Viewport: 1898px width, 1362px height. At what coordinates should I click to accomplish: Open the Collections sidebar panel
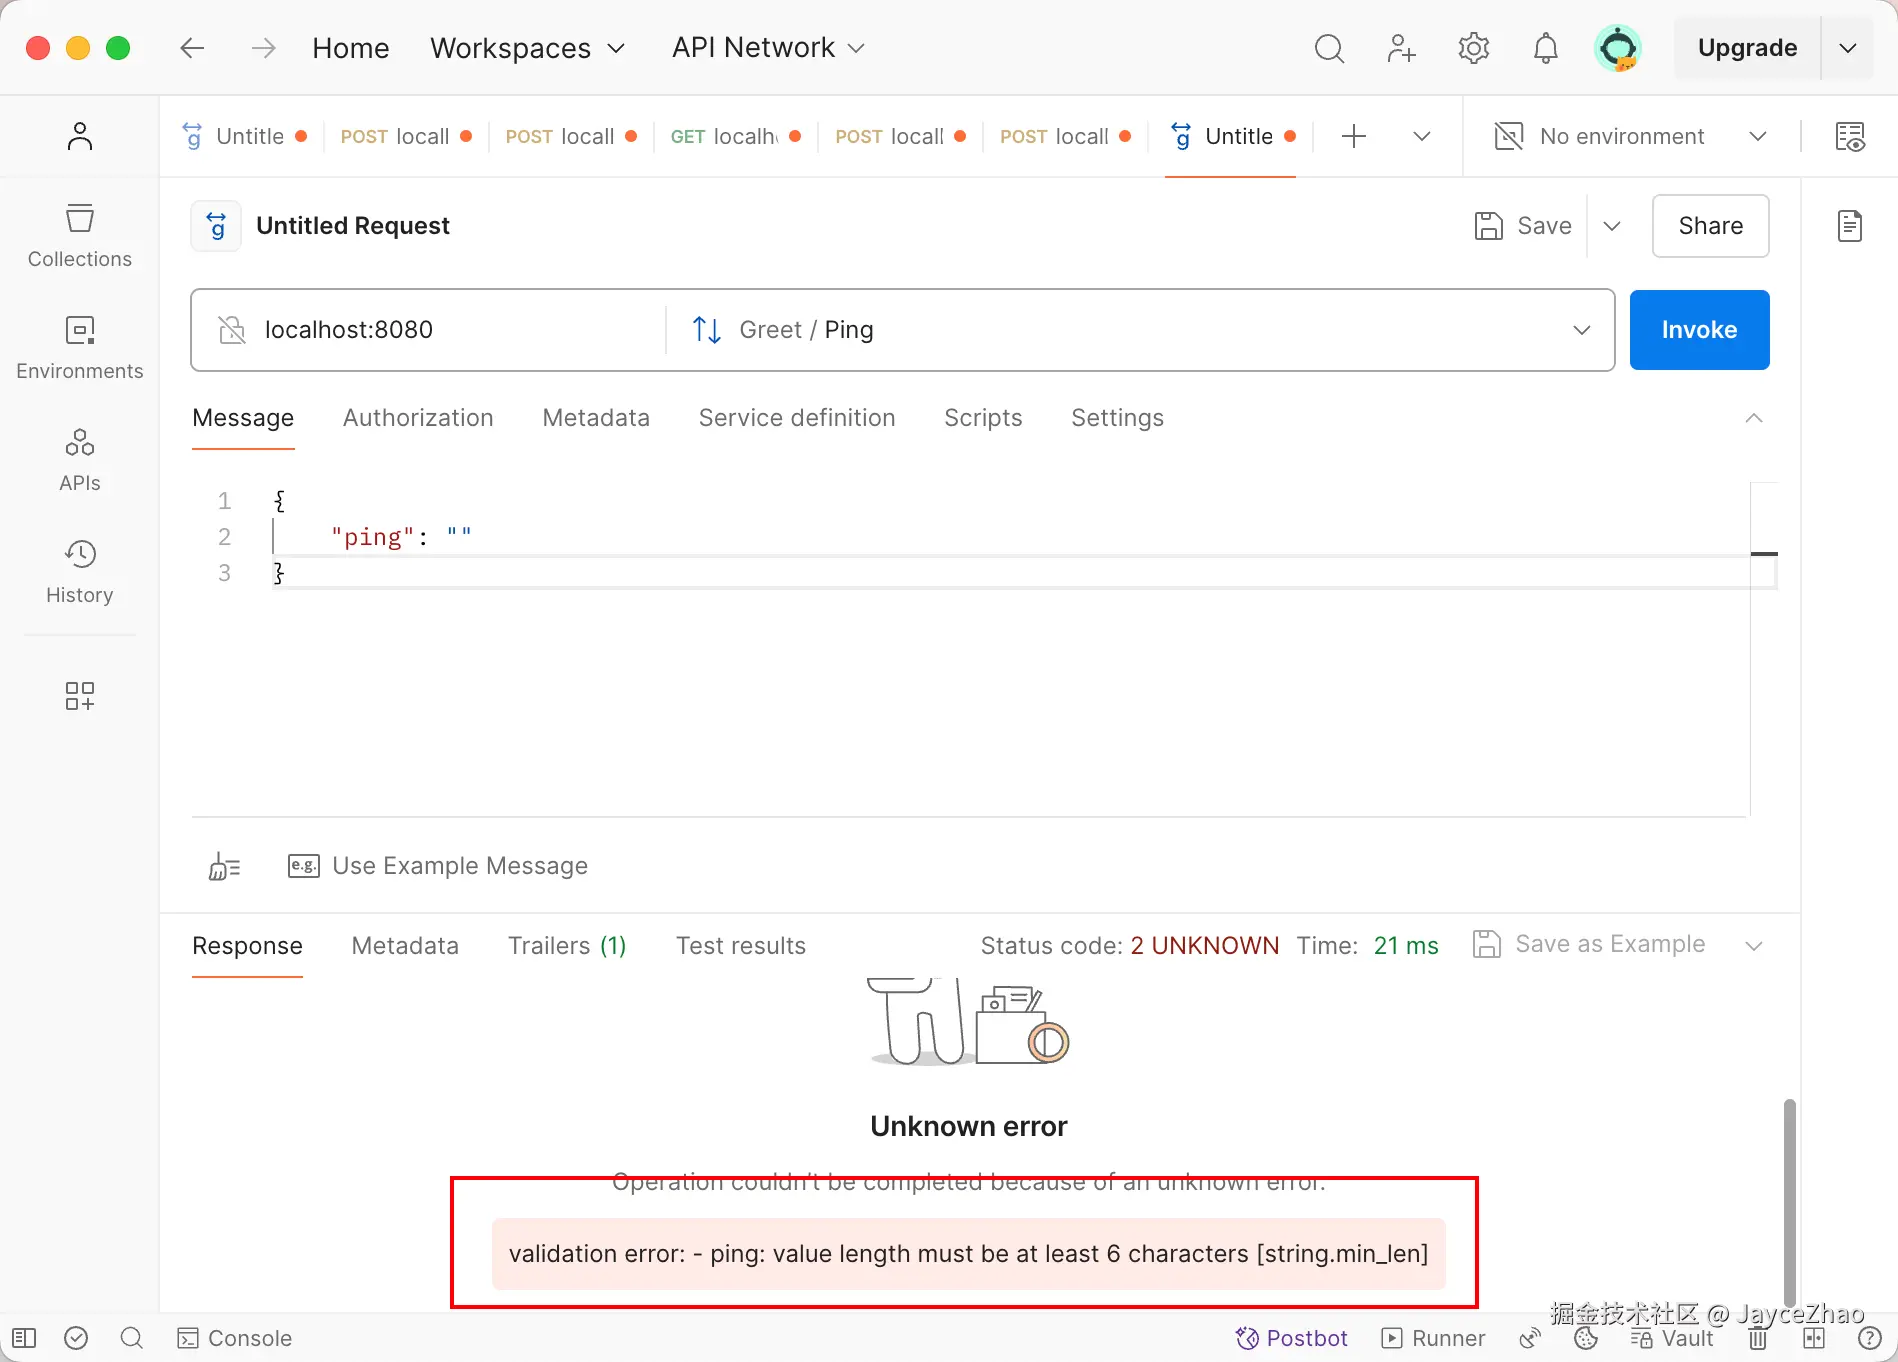[x=80, y=236]
